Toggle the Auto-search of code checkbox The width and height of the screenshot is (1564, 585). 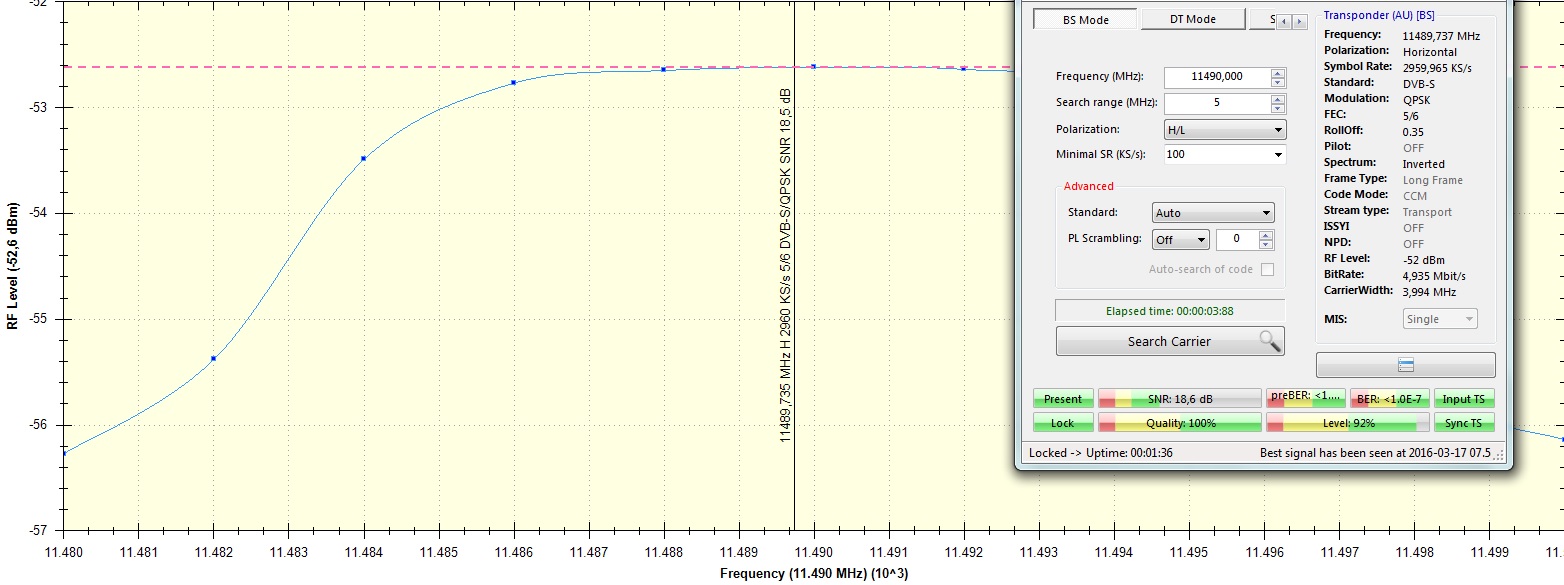[x=1267, y=269]
